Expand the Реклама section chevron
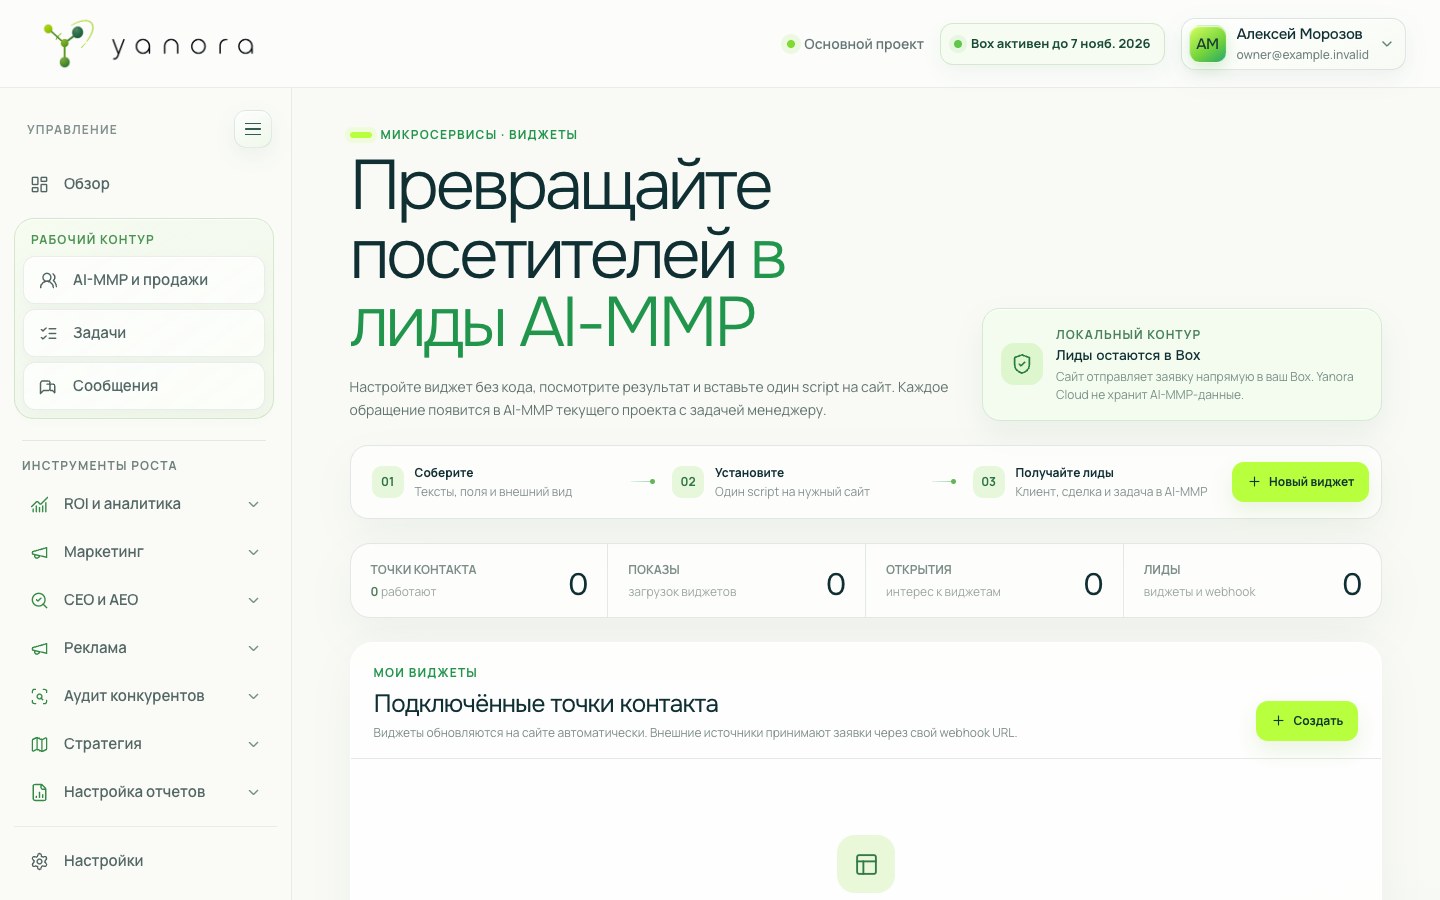Screen dimensions: 1440x900 (254, 648)
